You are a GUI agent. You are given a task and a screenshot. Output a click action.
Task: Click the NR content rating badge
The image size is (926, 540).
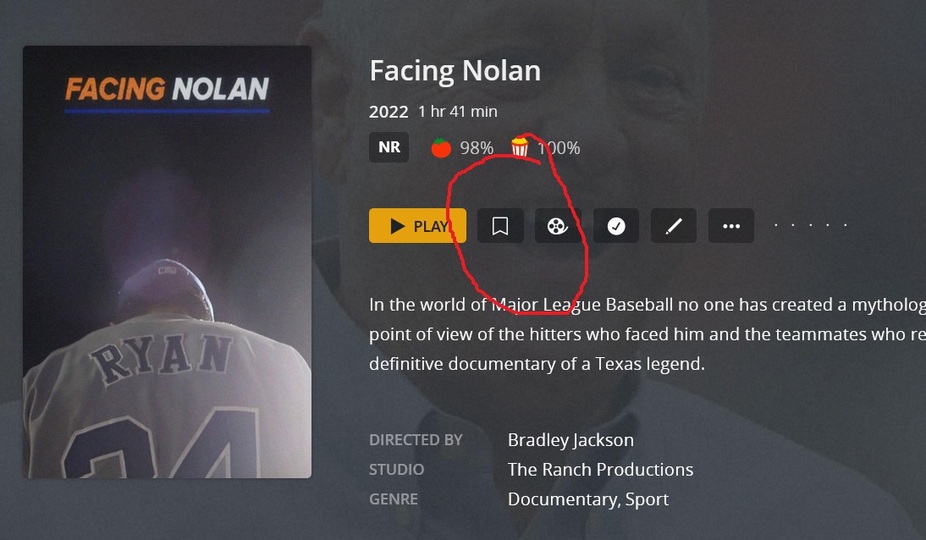(389, 147)
